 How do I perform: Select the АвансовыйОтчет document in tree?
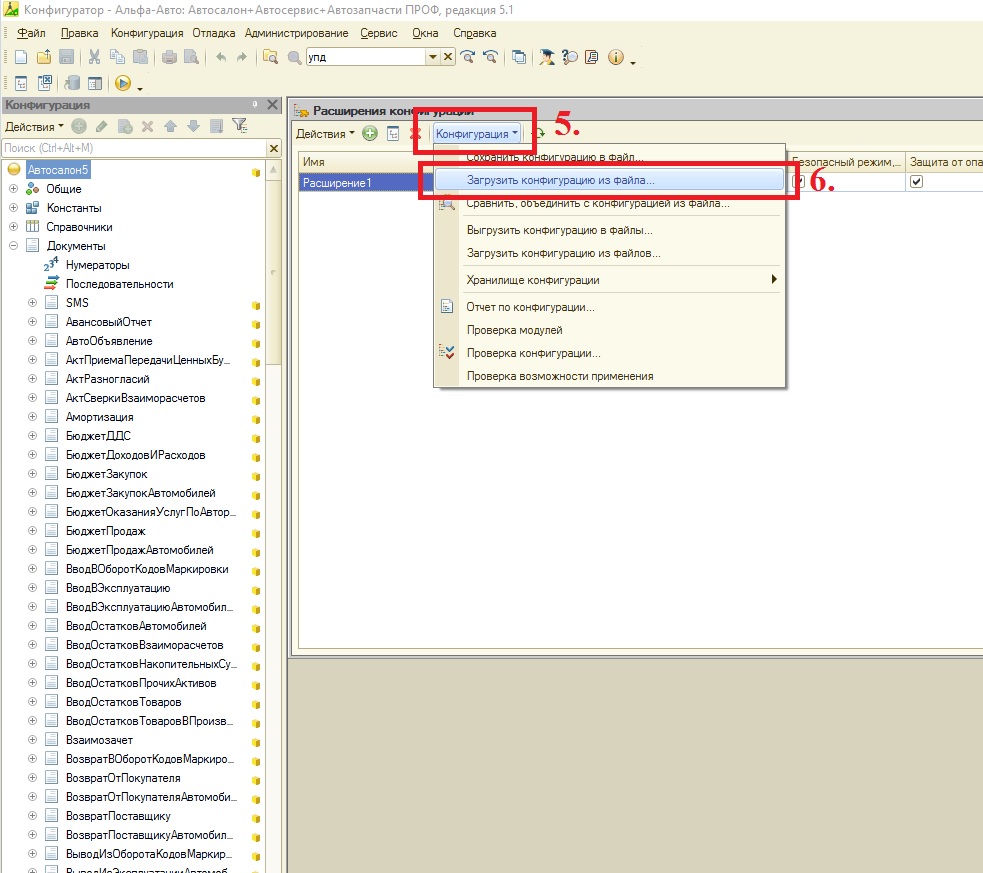109,322
